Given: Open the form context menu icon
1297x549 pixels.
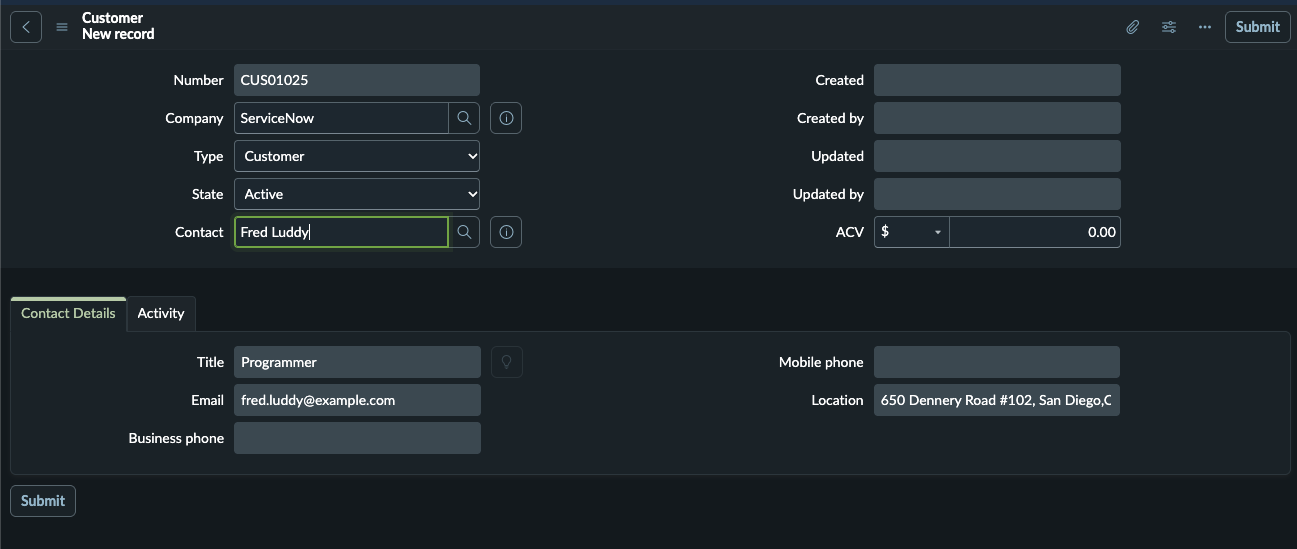Looking at the screenshot, I should click(x=62, y=27).
